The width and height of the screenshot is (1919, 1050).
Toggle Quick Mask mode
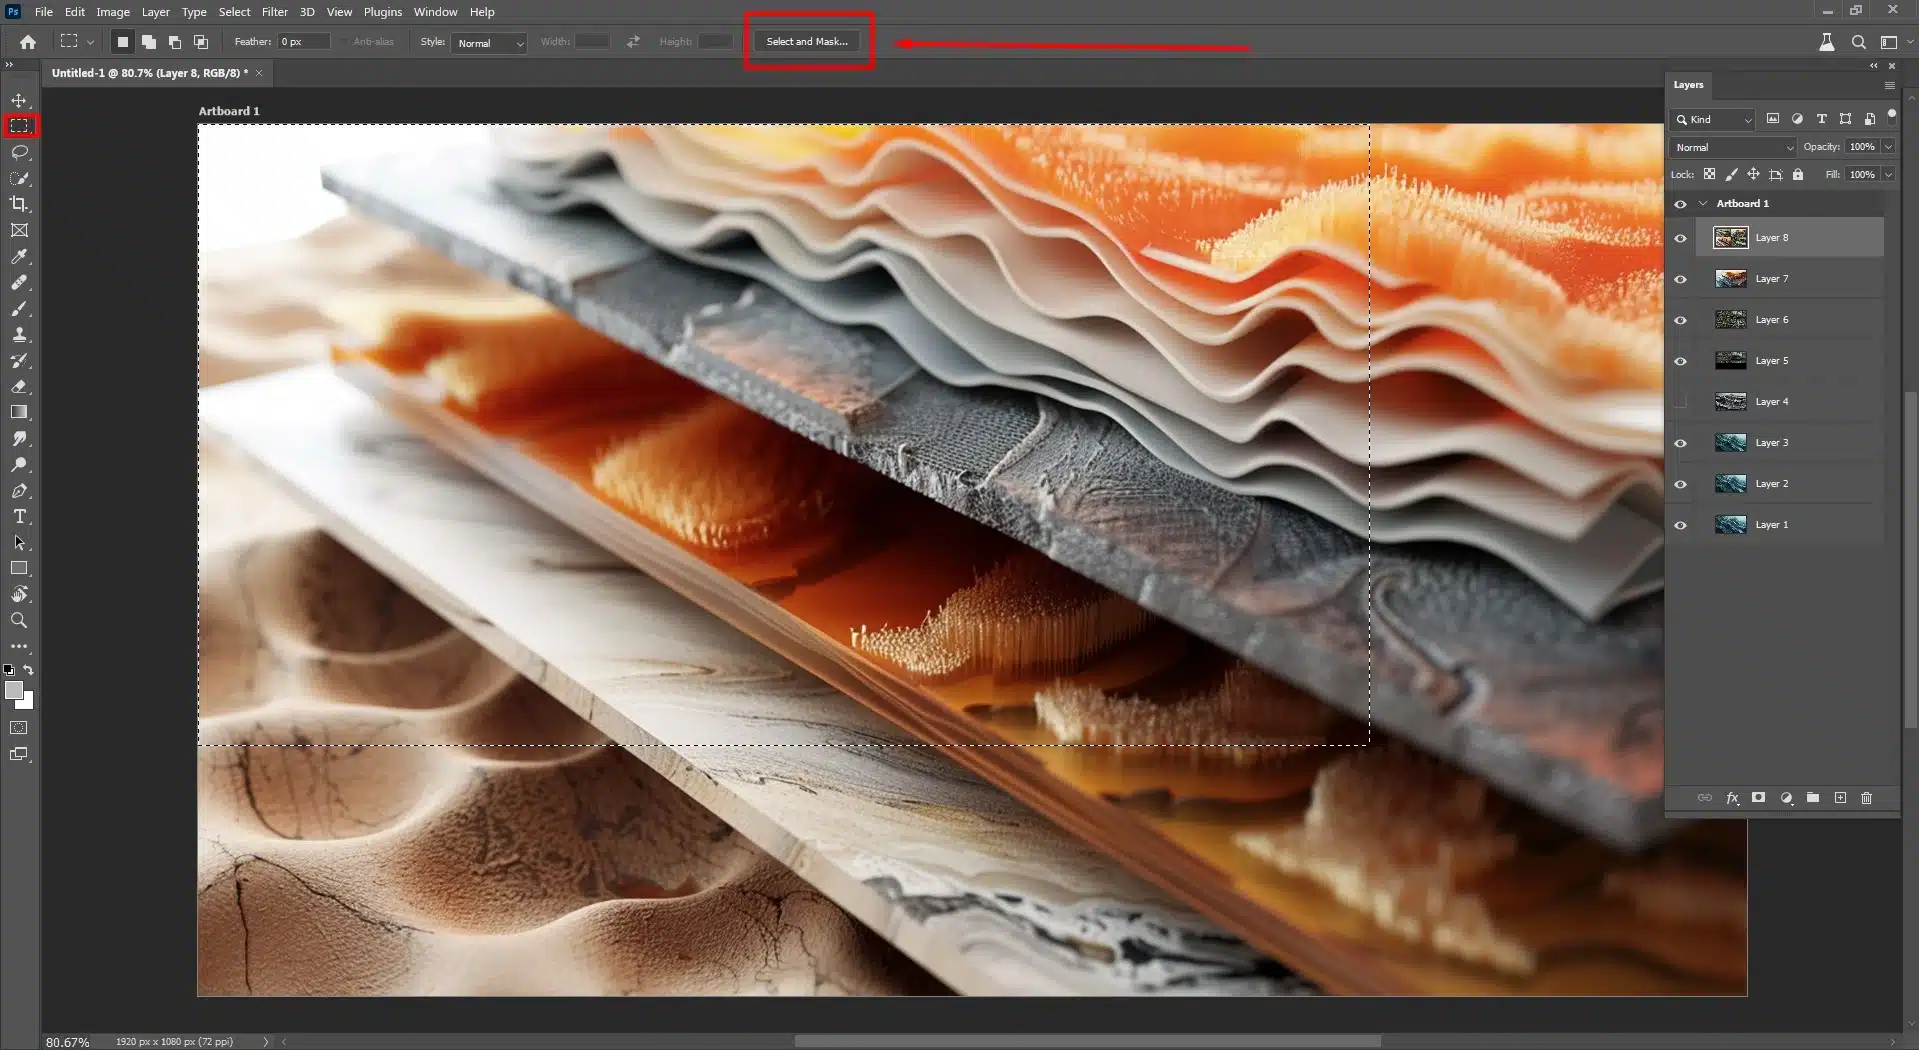click(x=19, y=728)
